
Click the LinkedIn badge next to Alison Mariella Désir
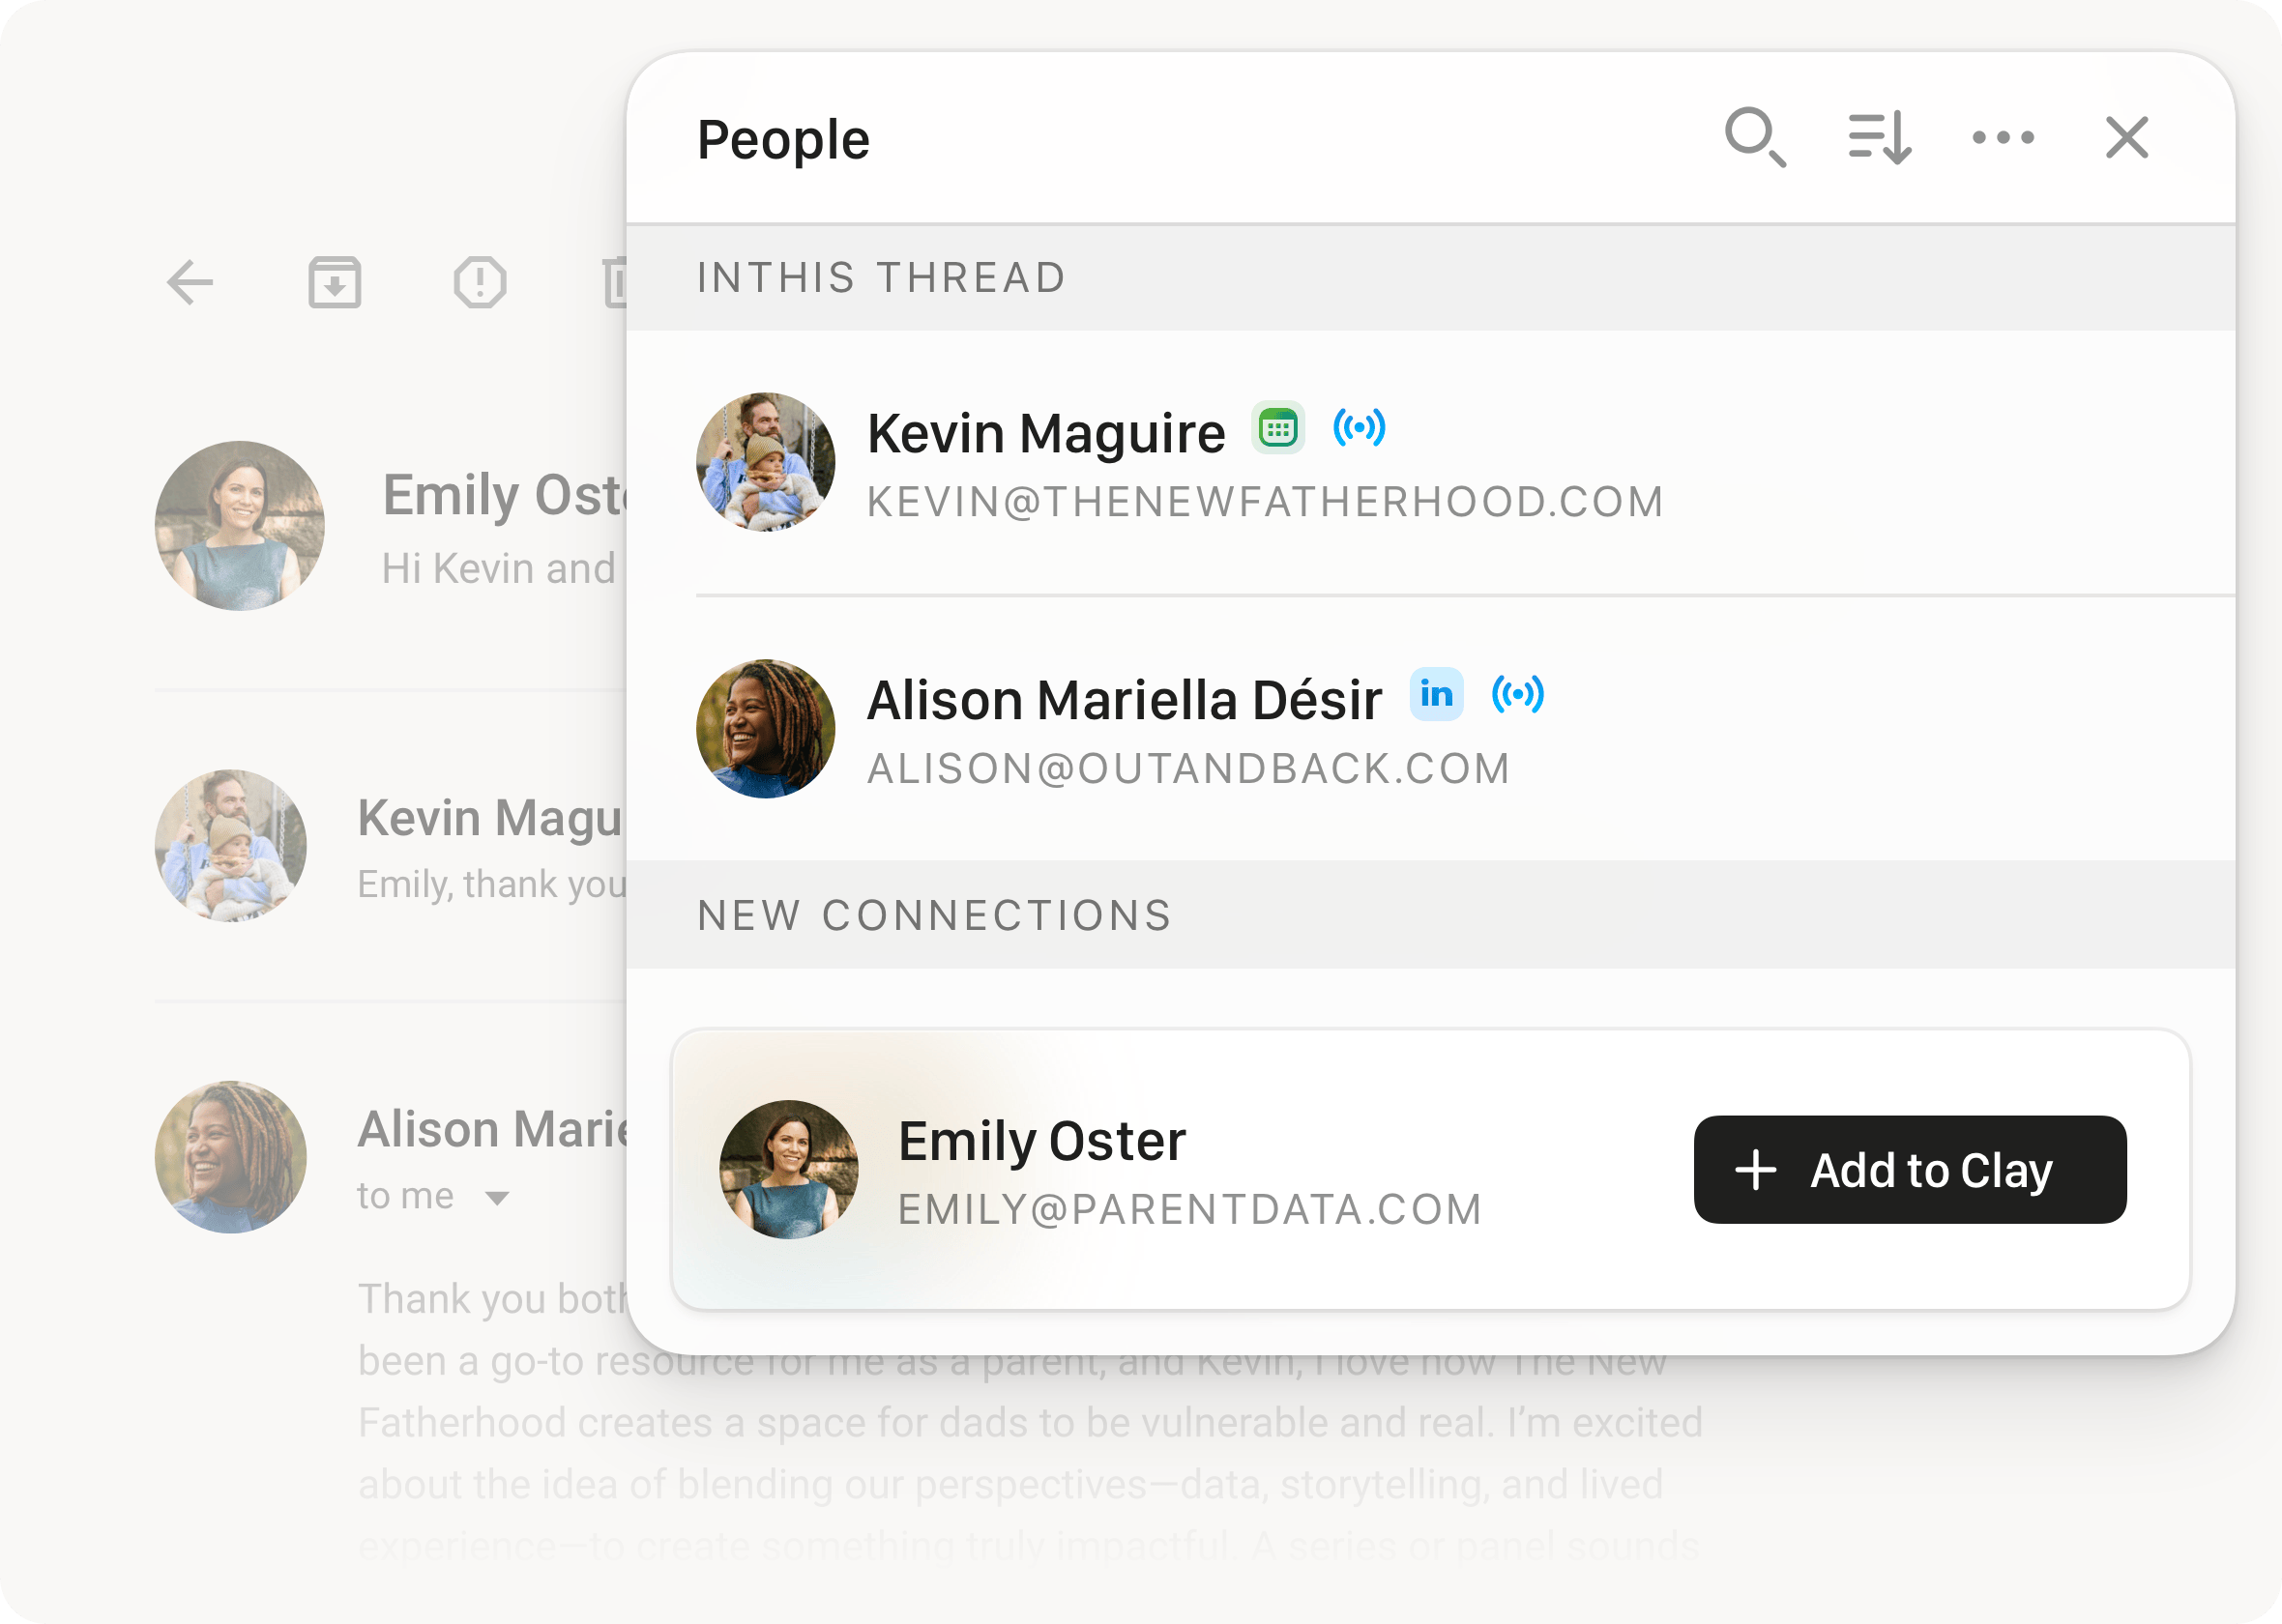[x=1437, y=694]
